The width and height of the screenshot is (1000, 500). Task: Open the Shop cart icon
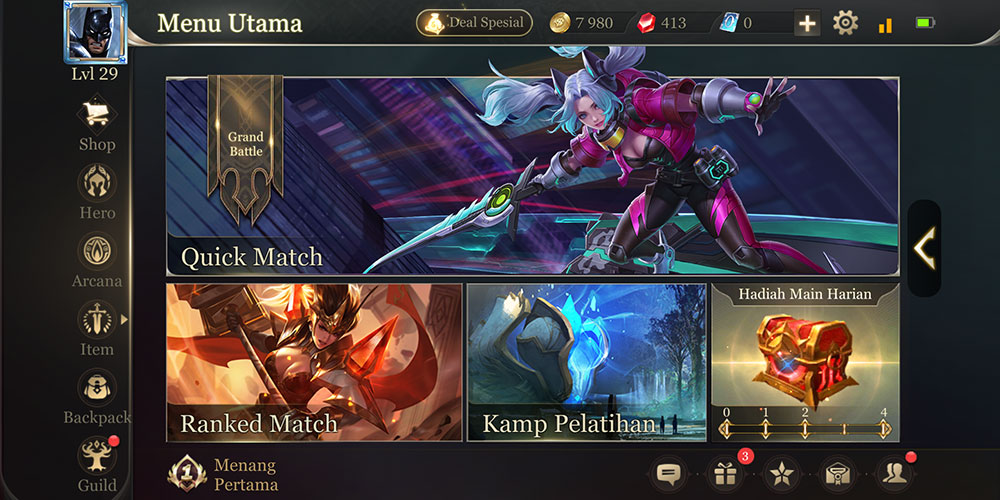tap(97, 115)
